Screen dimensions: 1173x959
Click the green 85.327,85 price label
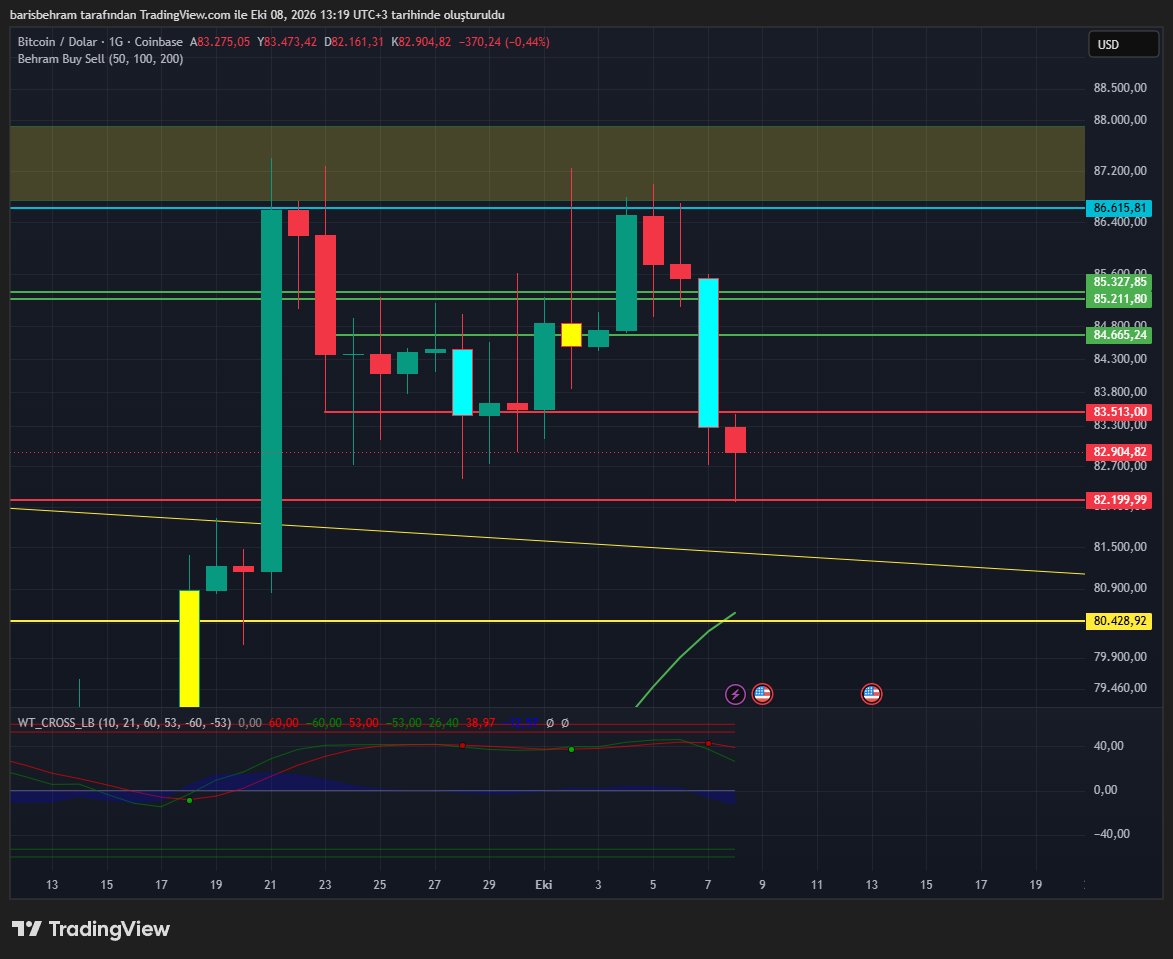click(1119, 282)
